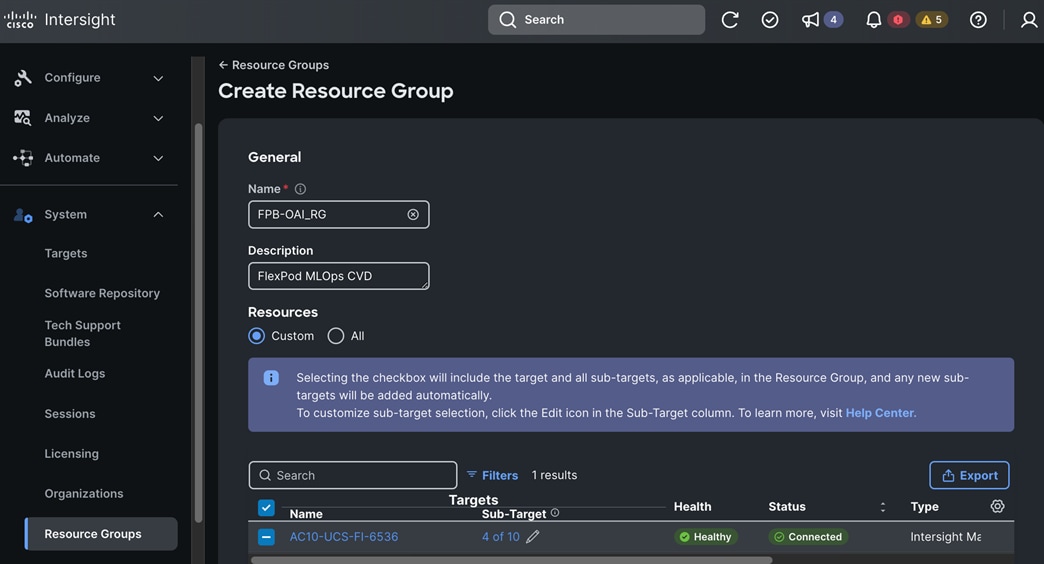The image size is (1044, 564).
Task: Open announcements megaphone icon
Action: (x=810, y=20)
